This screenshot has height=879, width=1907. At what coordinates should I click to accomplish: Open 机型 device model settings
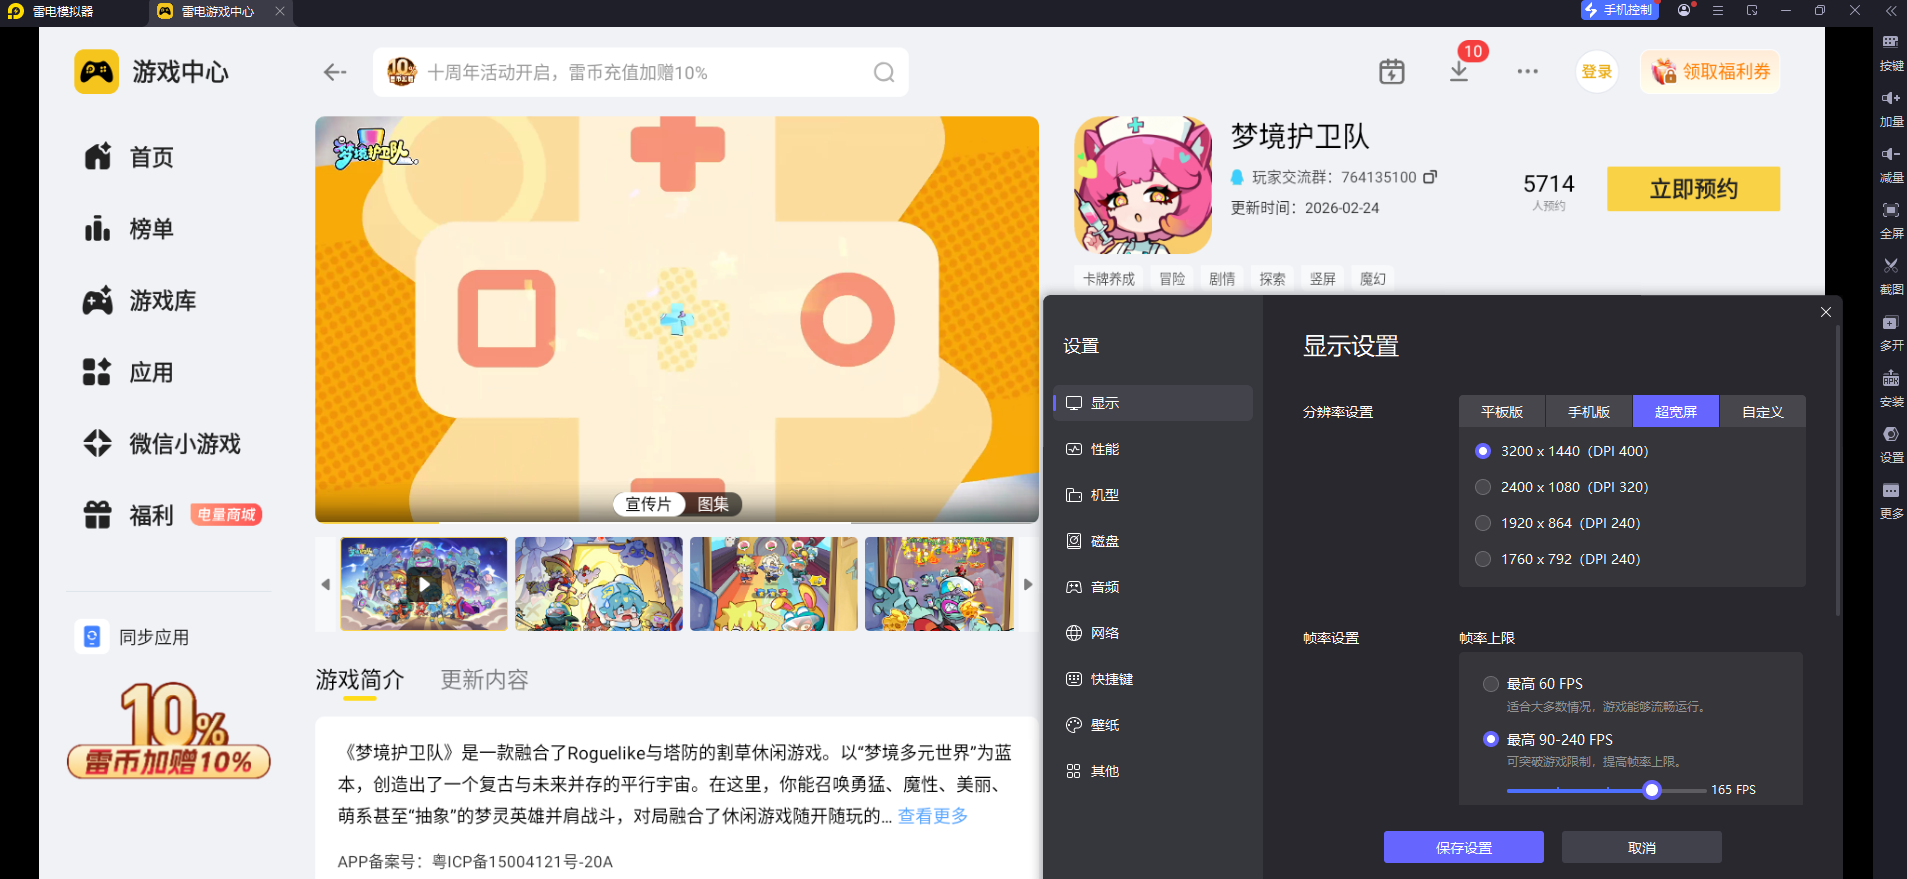(1153, 495)
